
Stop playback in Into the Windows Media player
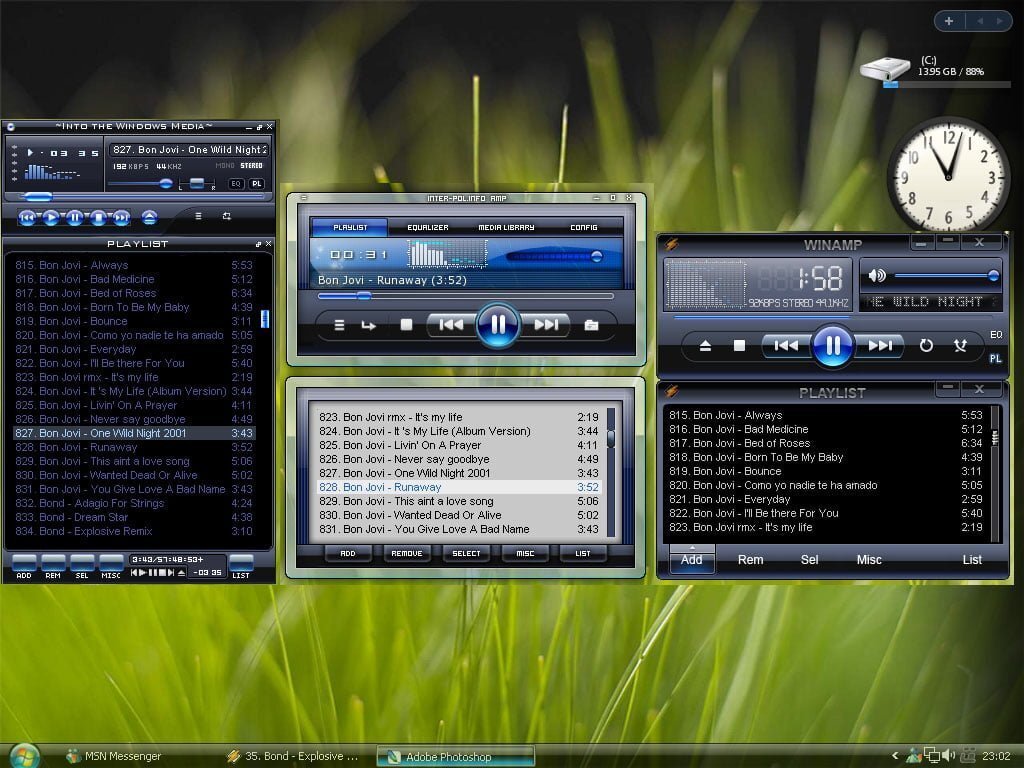click(x=99, y=217)
